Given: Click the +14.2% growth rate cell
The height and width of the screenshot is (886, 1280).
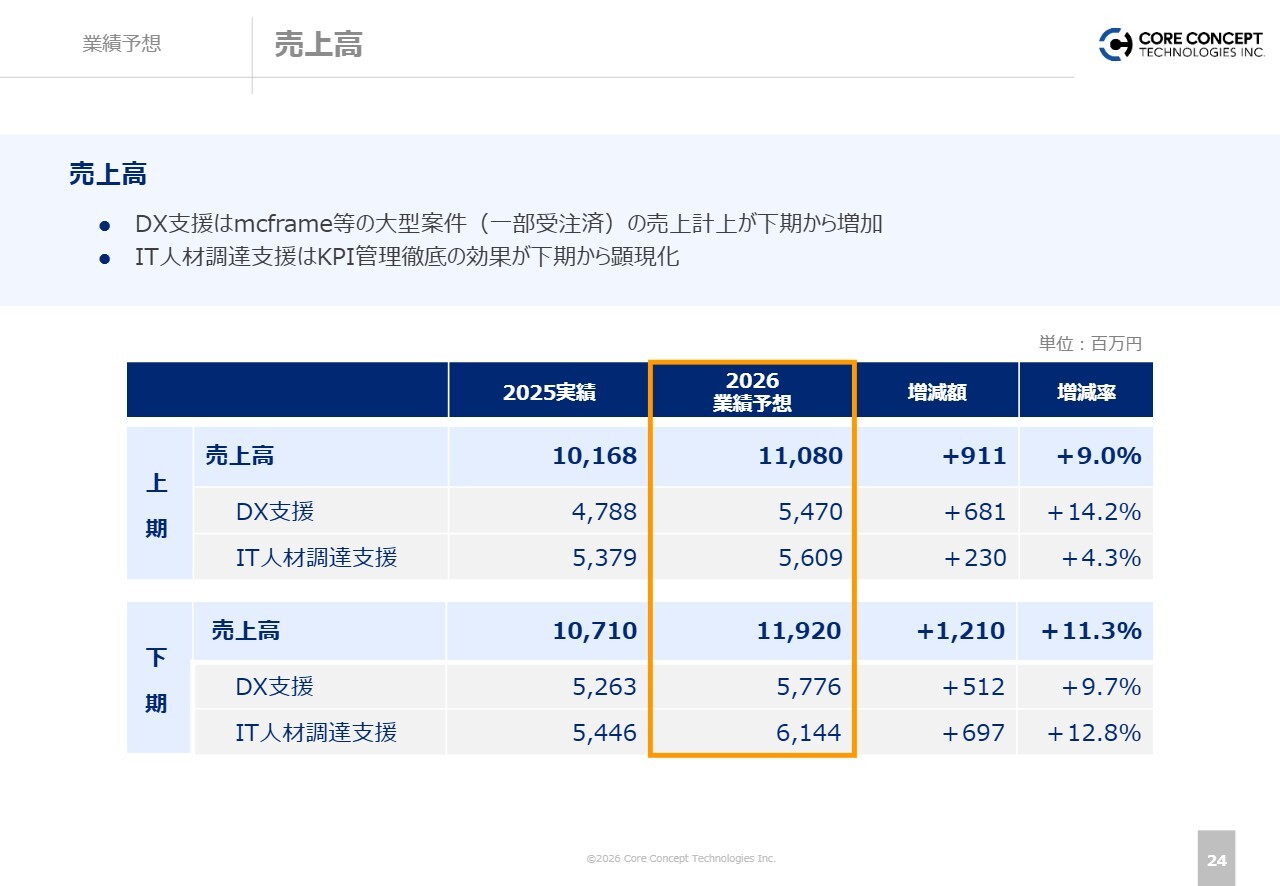Looking at the screenshot, I should tap(1093, 512).
